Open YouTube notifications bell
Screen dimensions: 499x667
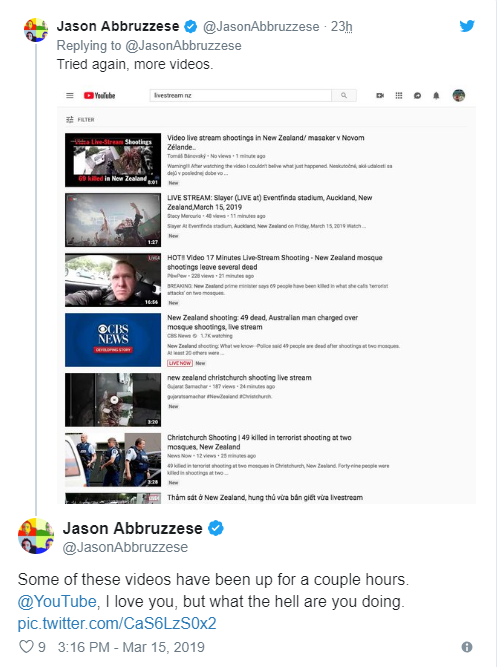[x=436, y=96]
